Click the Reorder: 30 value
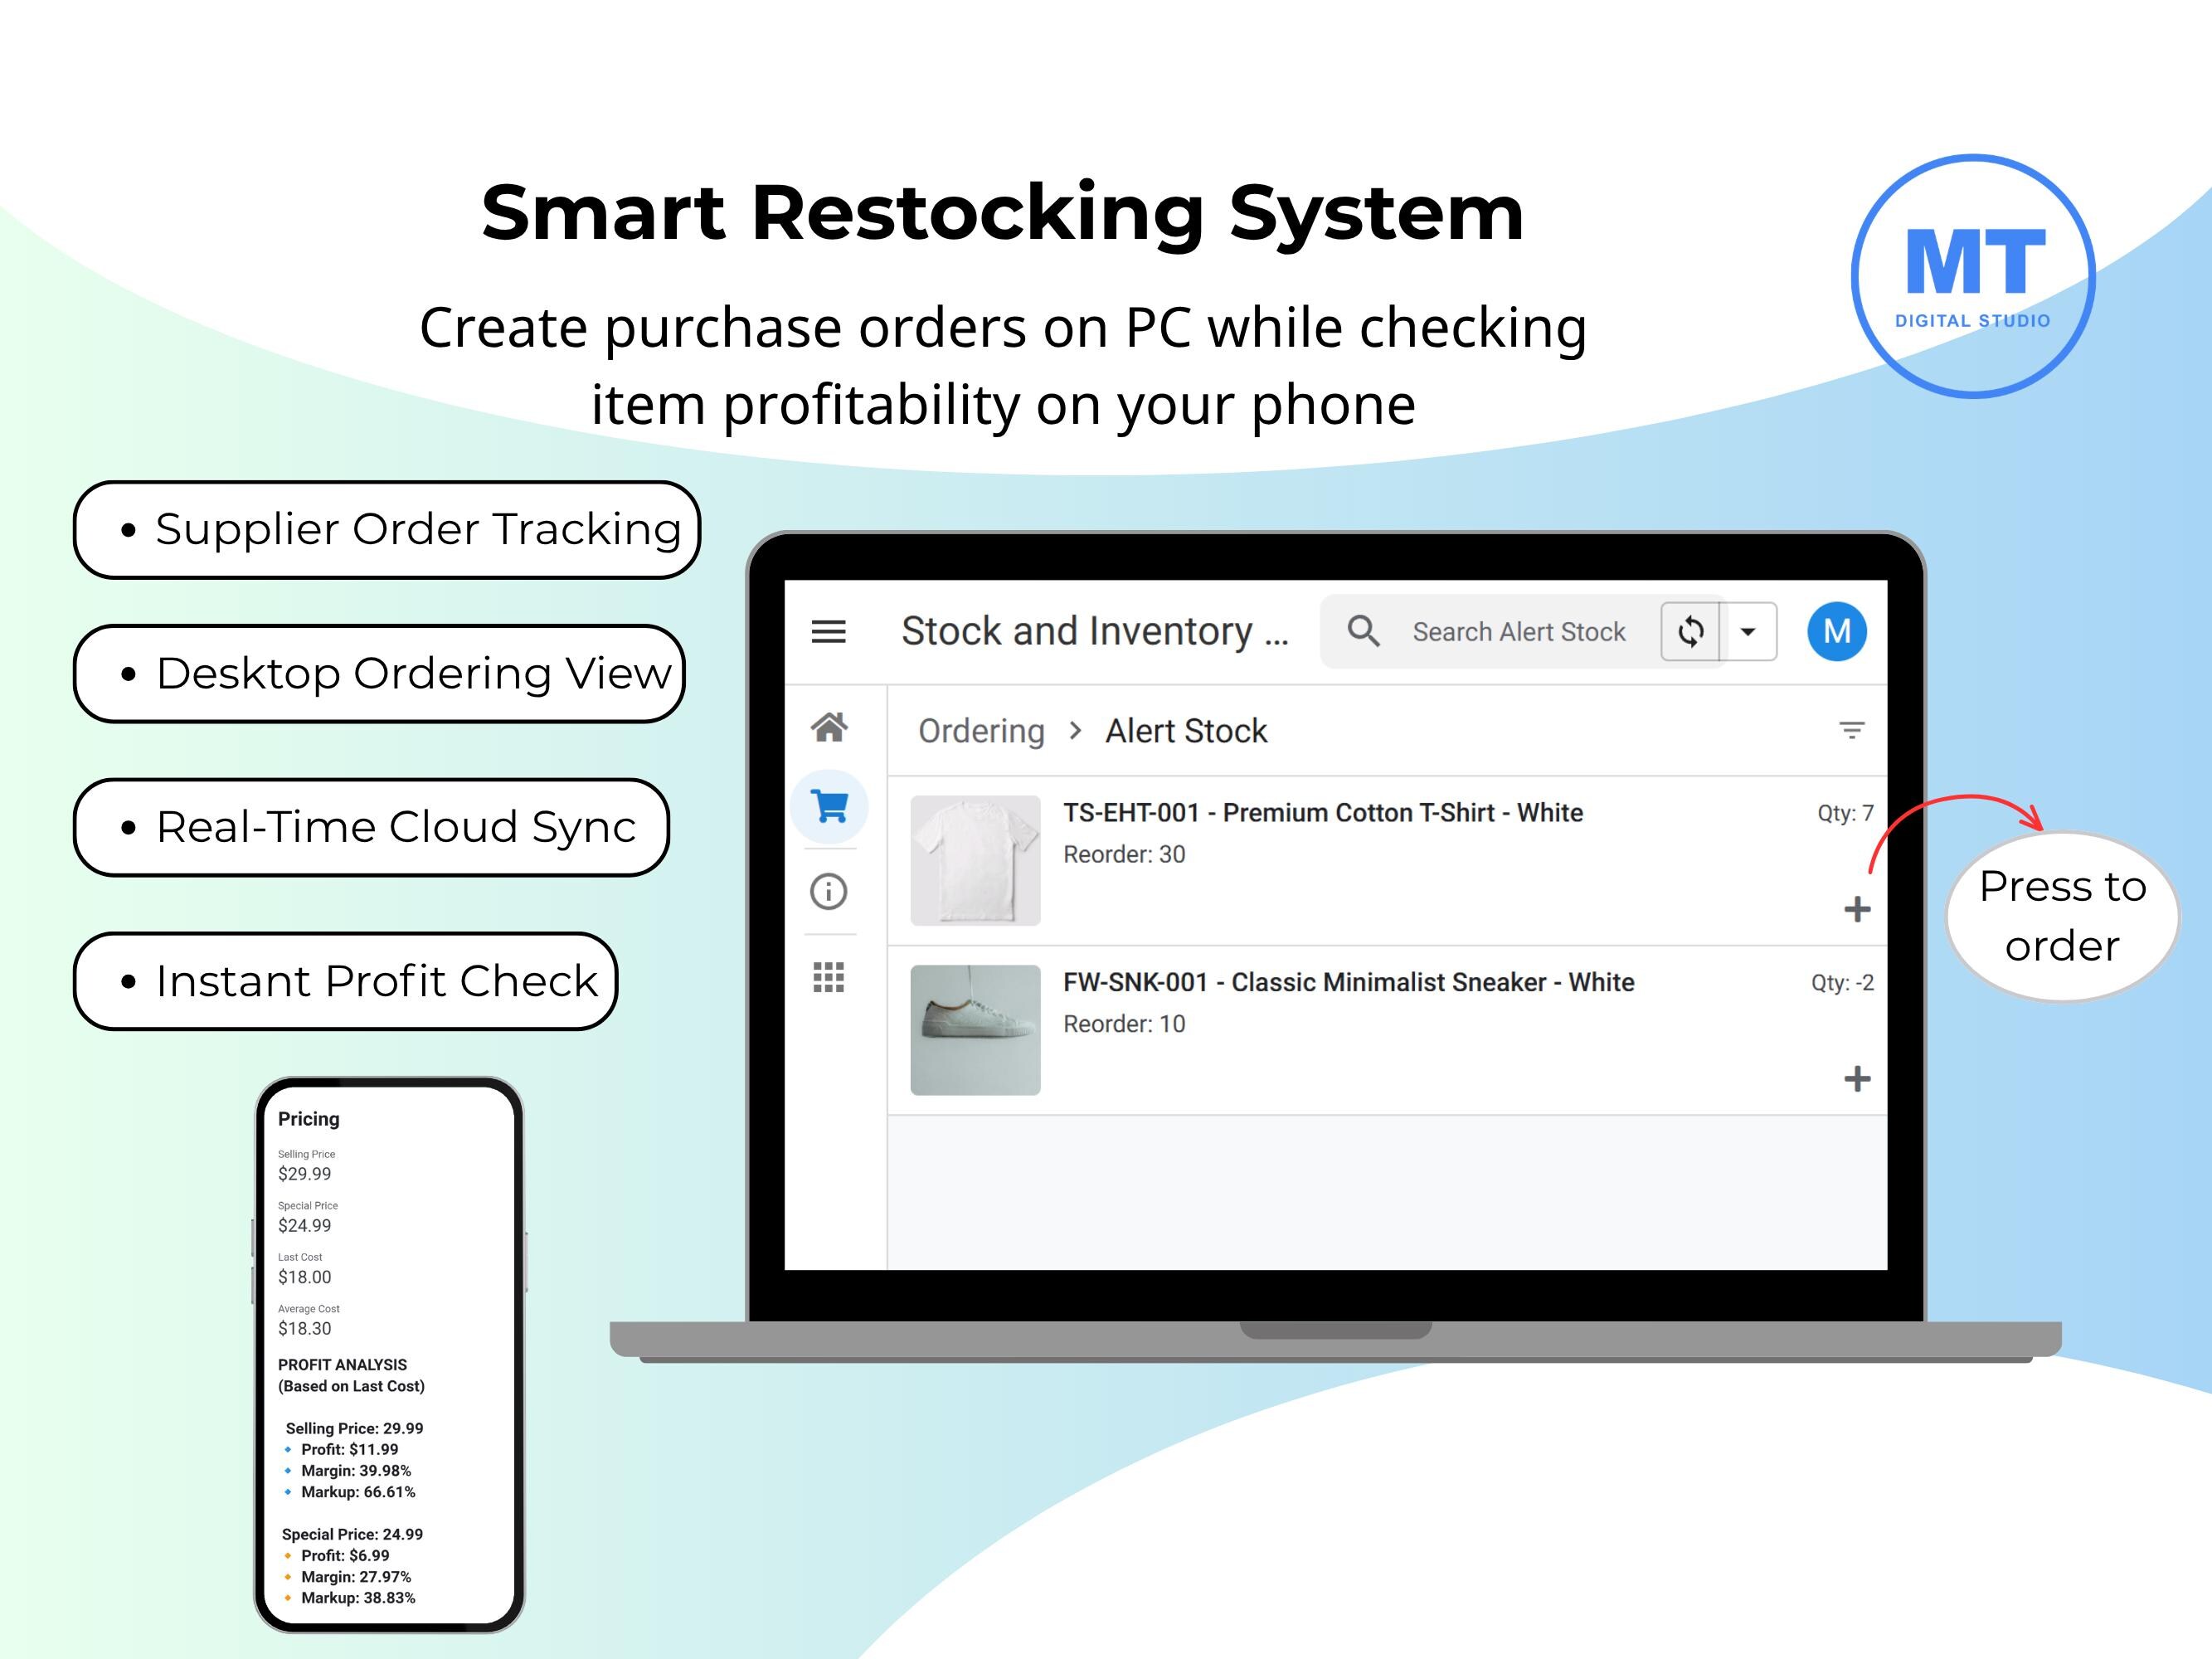Screen dimensions: 2212x1659 pyautogui.click(x=1124, y=855)
